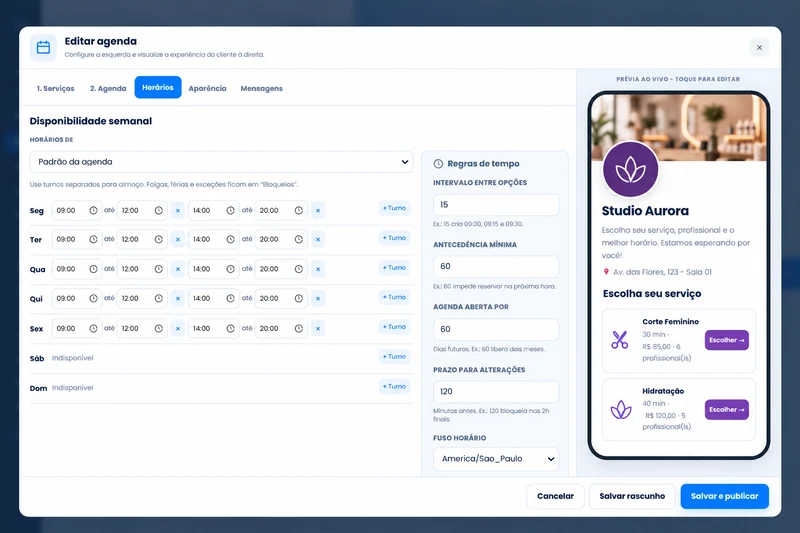The image size is (800, 533).
Task: Click the Escolha seu serviço heading
Action: (652, 294)
